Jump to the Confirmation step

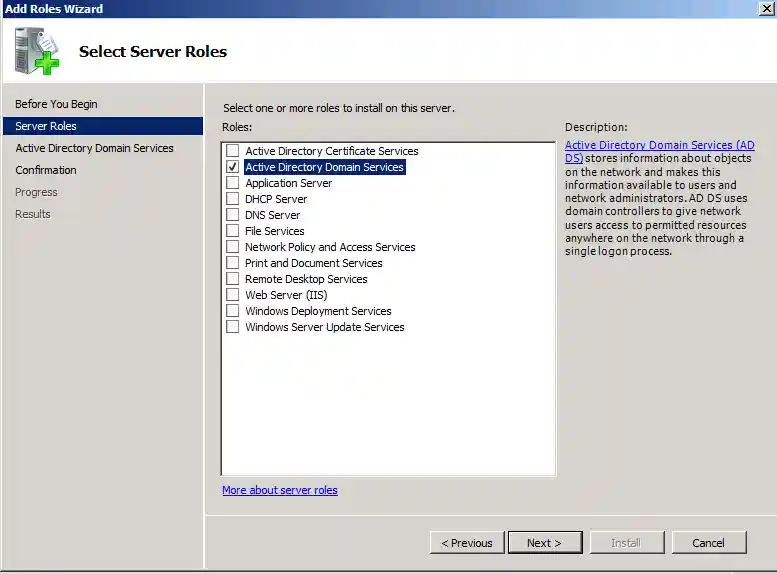tap(46, 170)
